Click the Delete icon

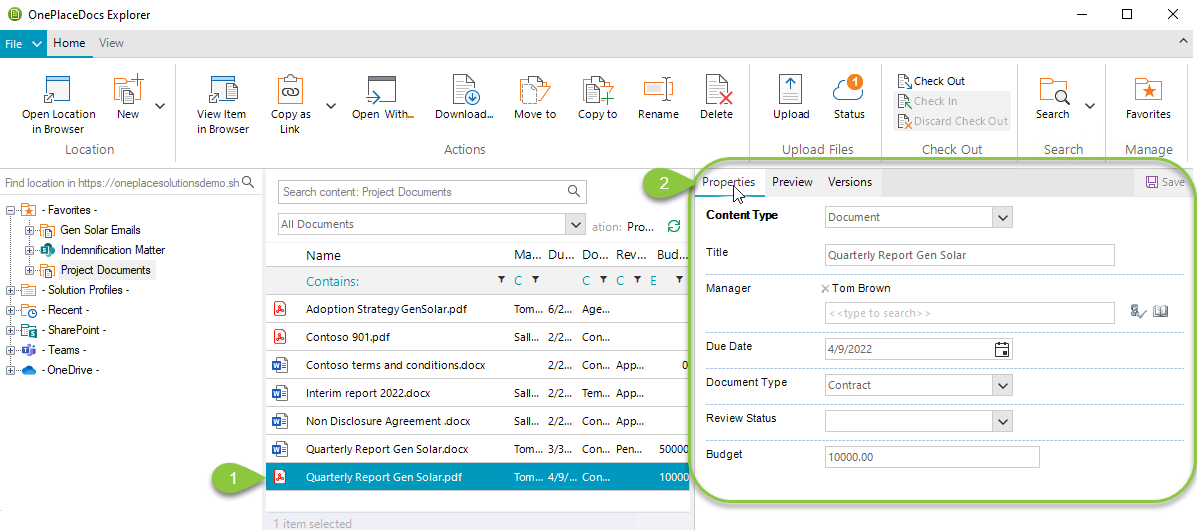coord(716,90)
